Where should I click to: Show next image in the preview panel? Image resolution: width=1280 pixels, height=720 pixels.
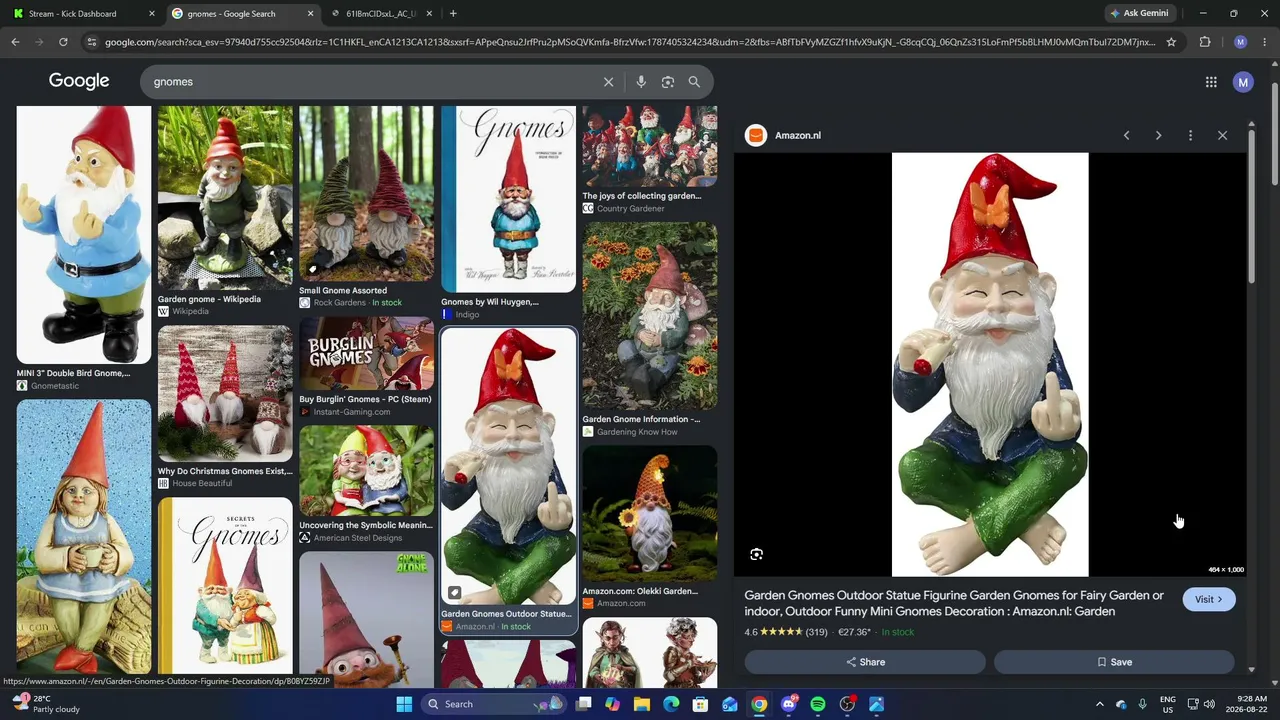1158,135
